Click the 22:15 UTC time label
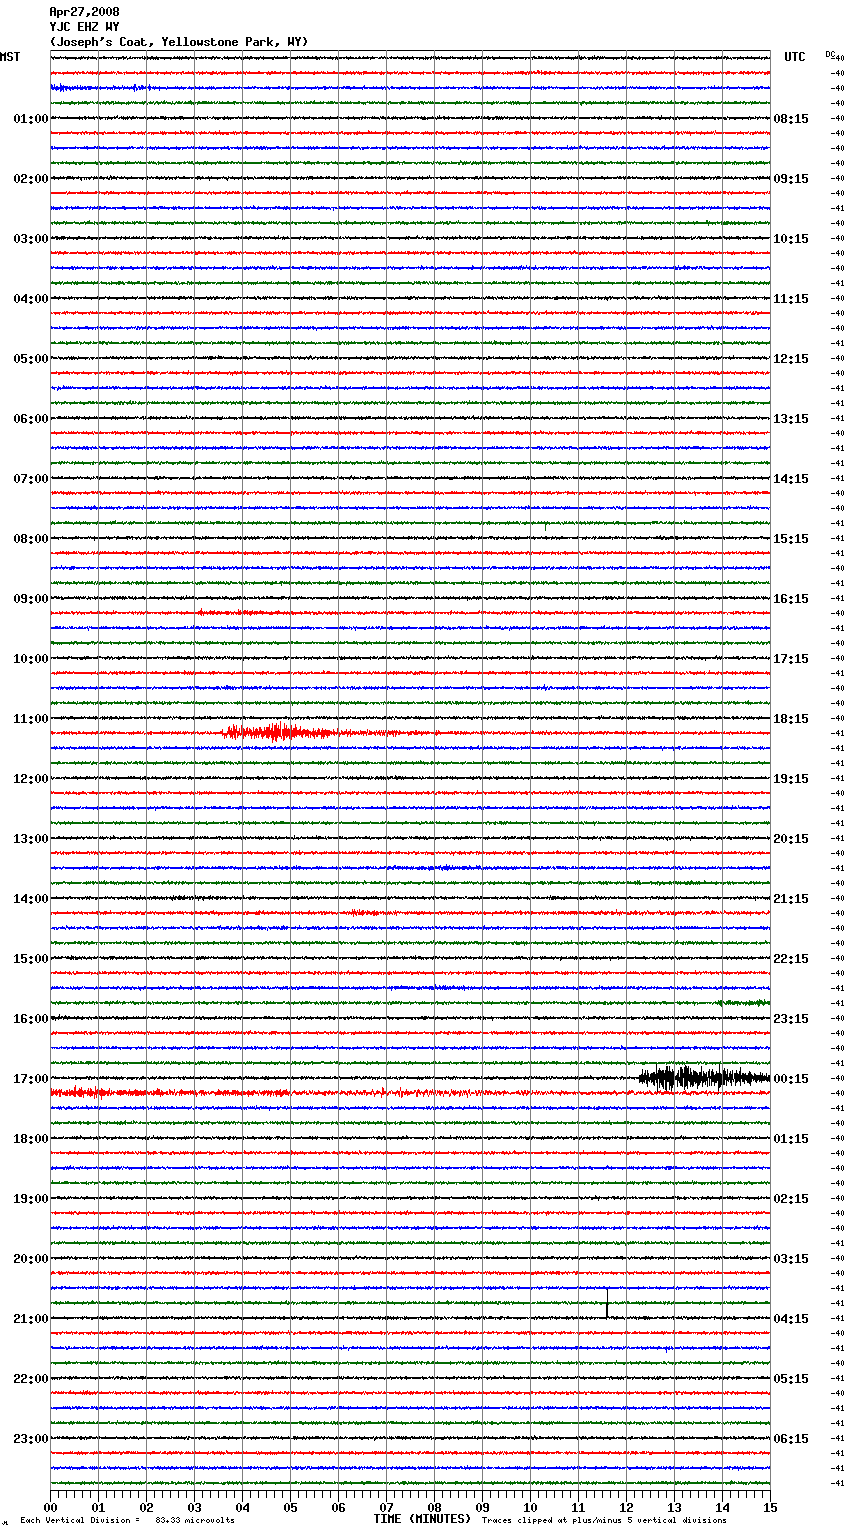This screenshot has height=1534, width=850. pos(791,959)
